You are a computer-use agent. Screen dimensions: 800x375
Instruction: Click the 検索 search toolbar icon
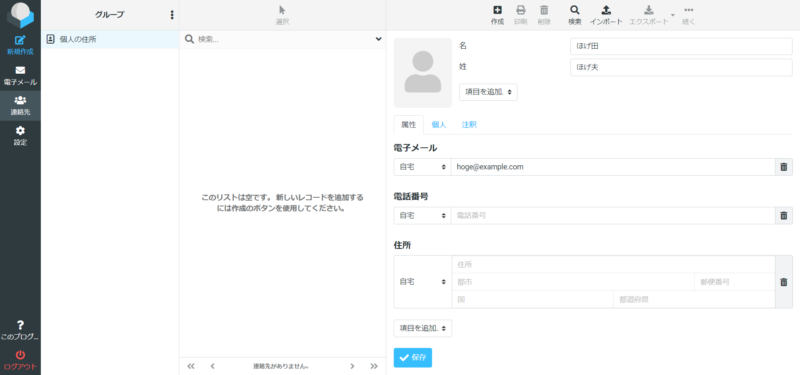574,15
